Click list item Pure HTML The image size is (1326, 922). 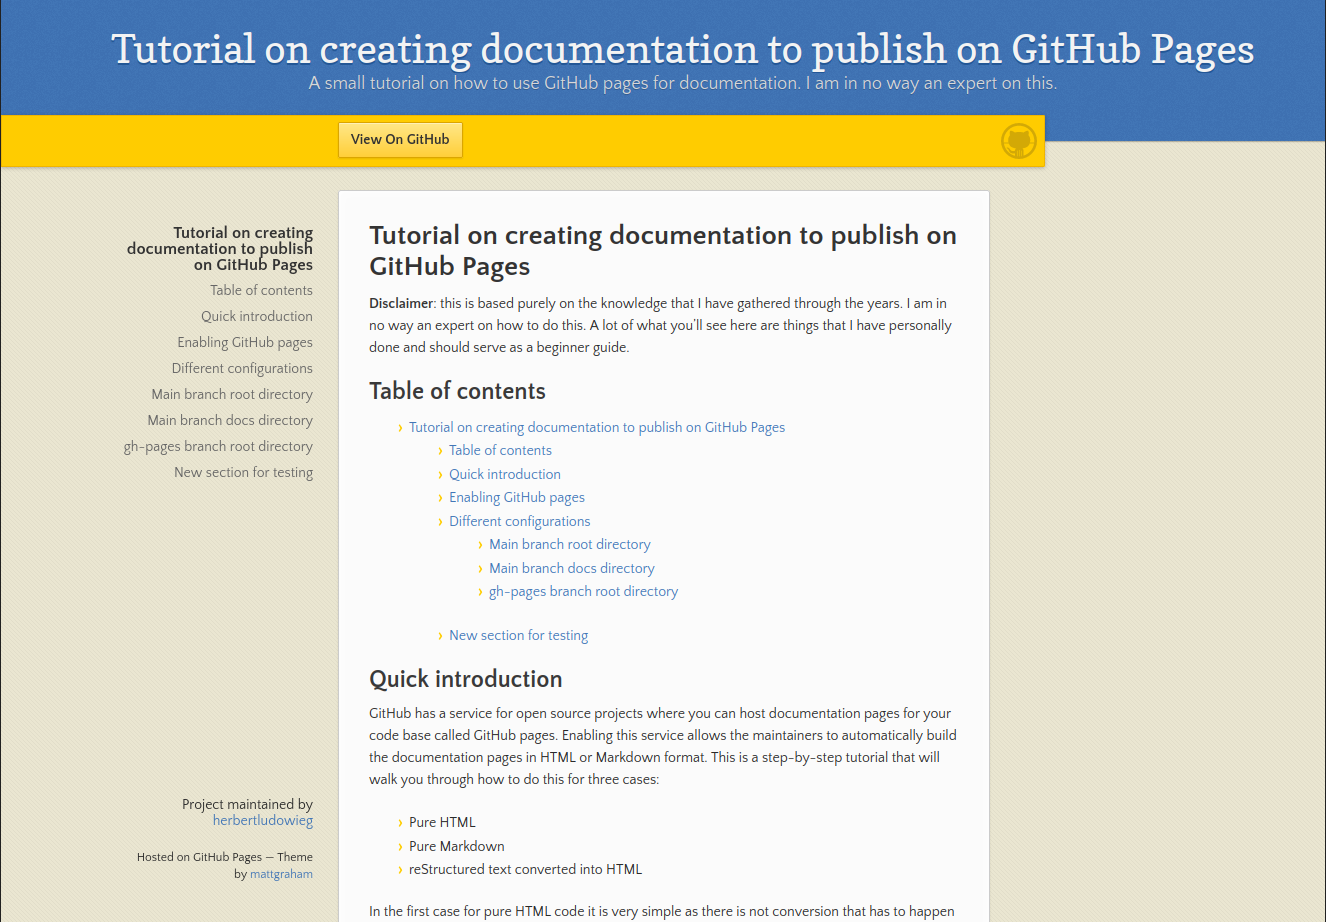(442, 822)
